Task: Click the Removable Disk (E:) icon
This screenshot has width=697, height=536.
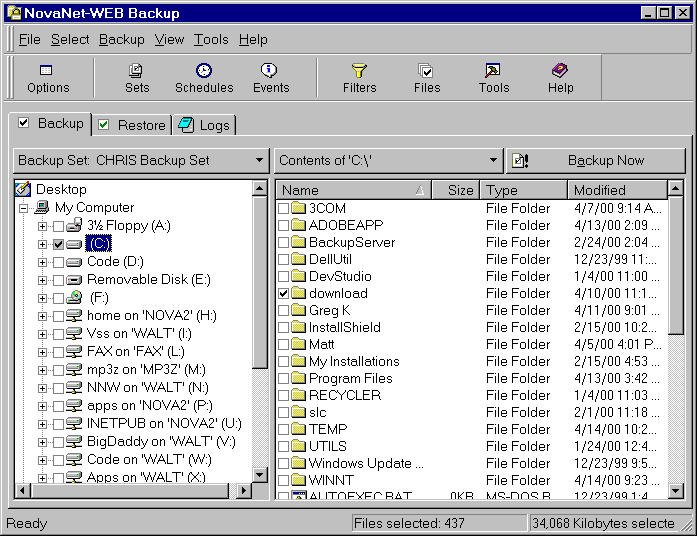Action: (x=74, y=280)
